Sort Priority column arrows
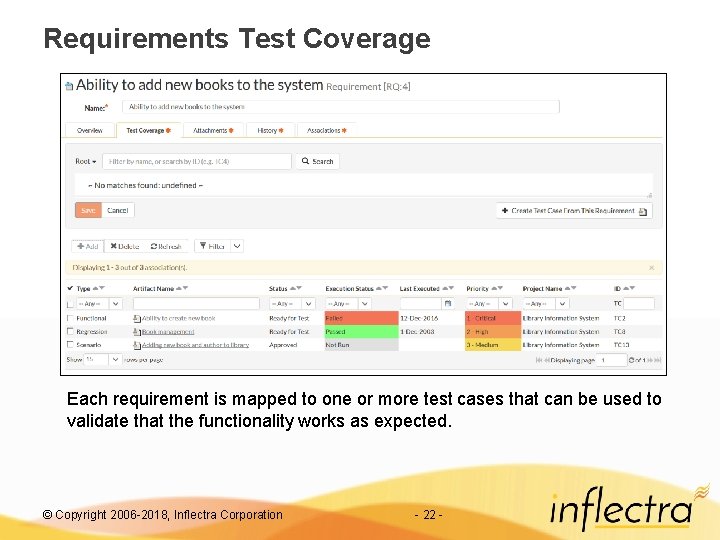 pyautogui.click(x=497, y=288)
